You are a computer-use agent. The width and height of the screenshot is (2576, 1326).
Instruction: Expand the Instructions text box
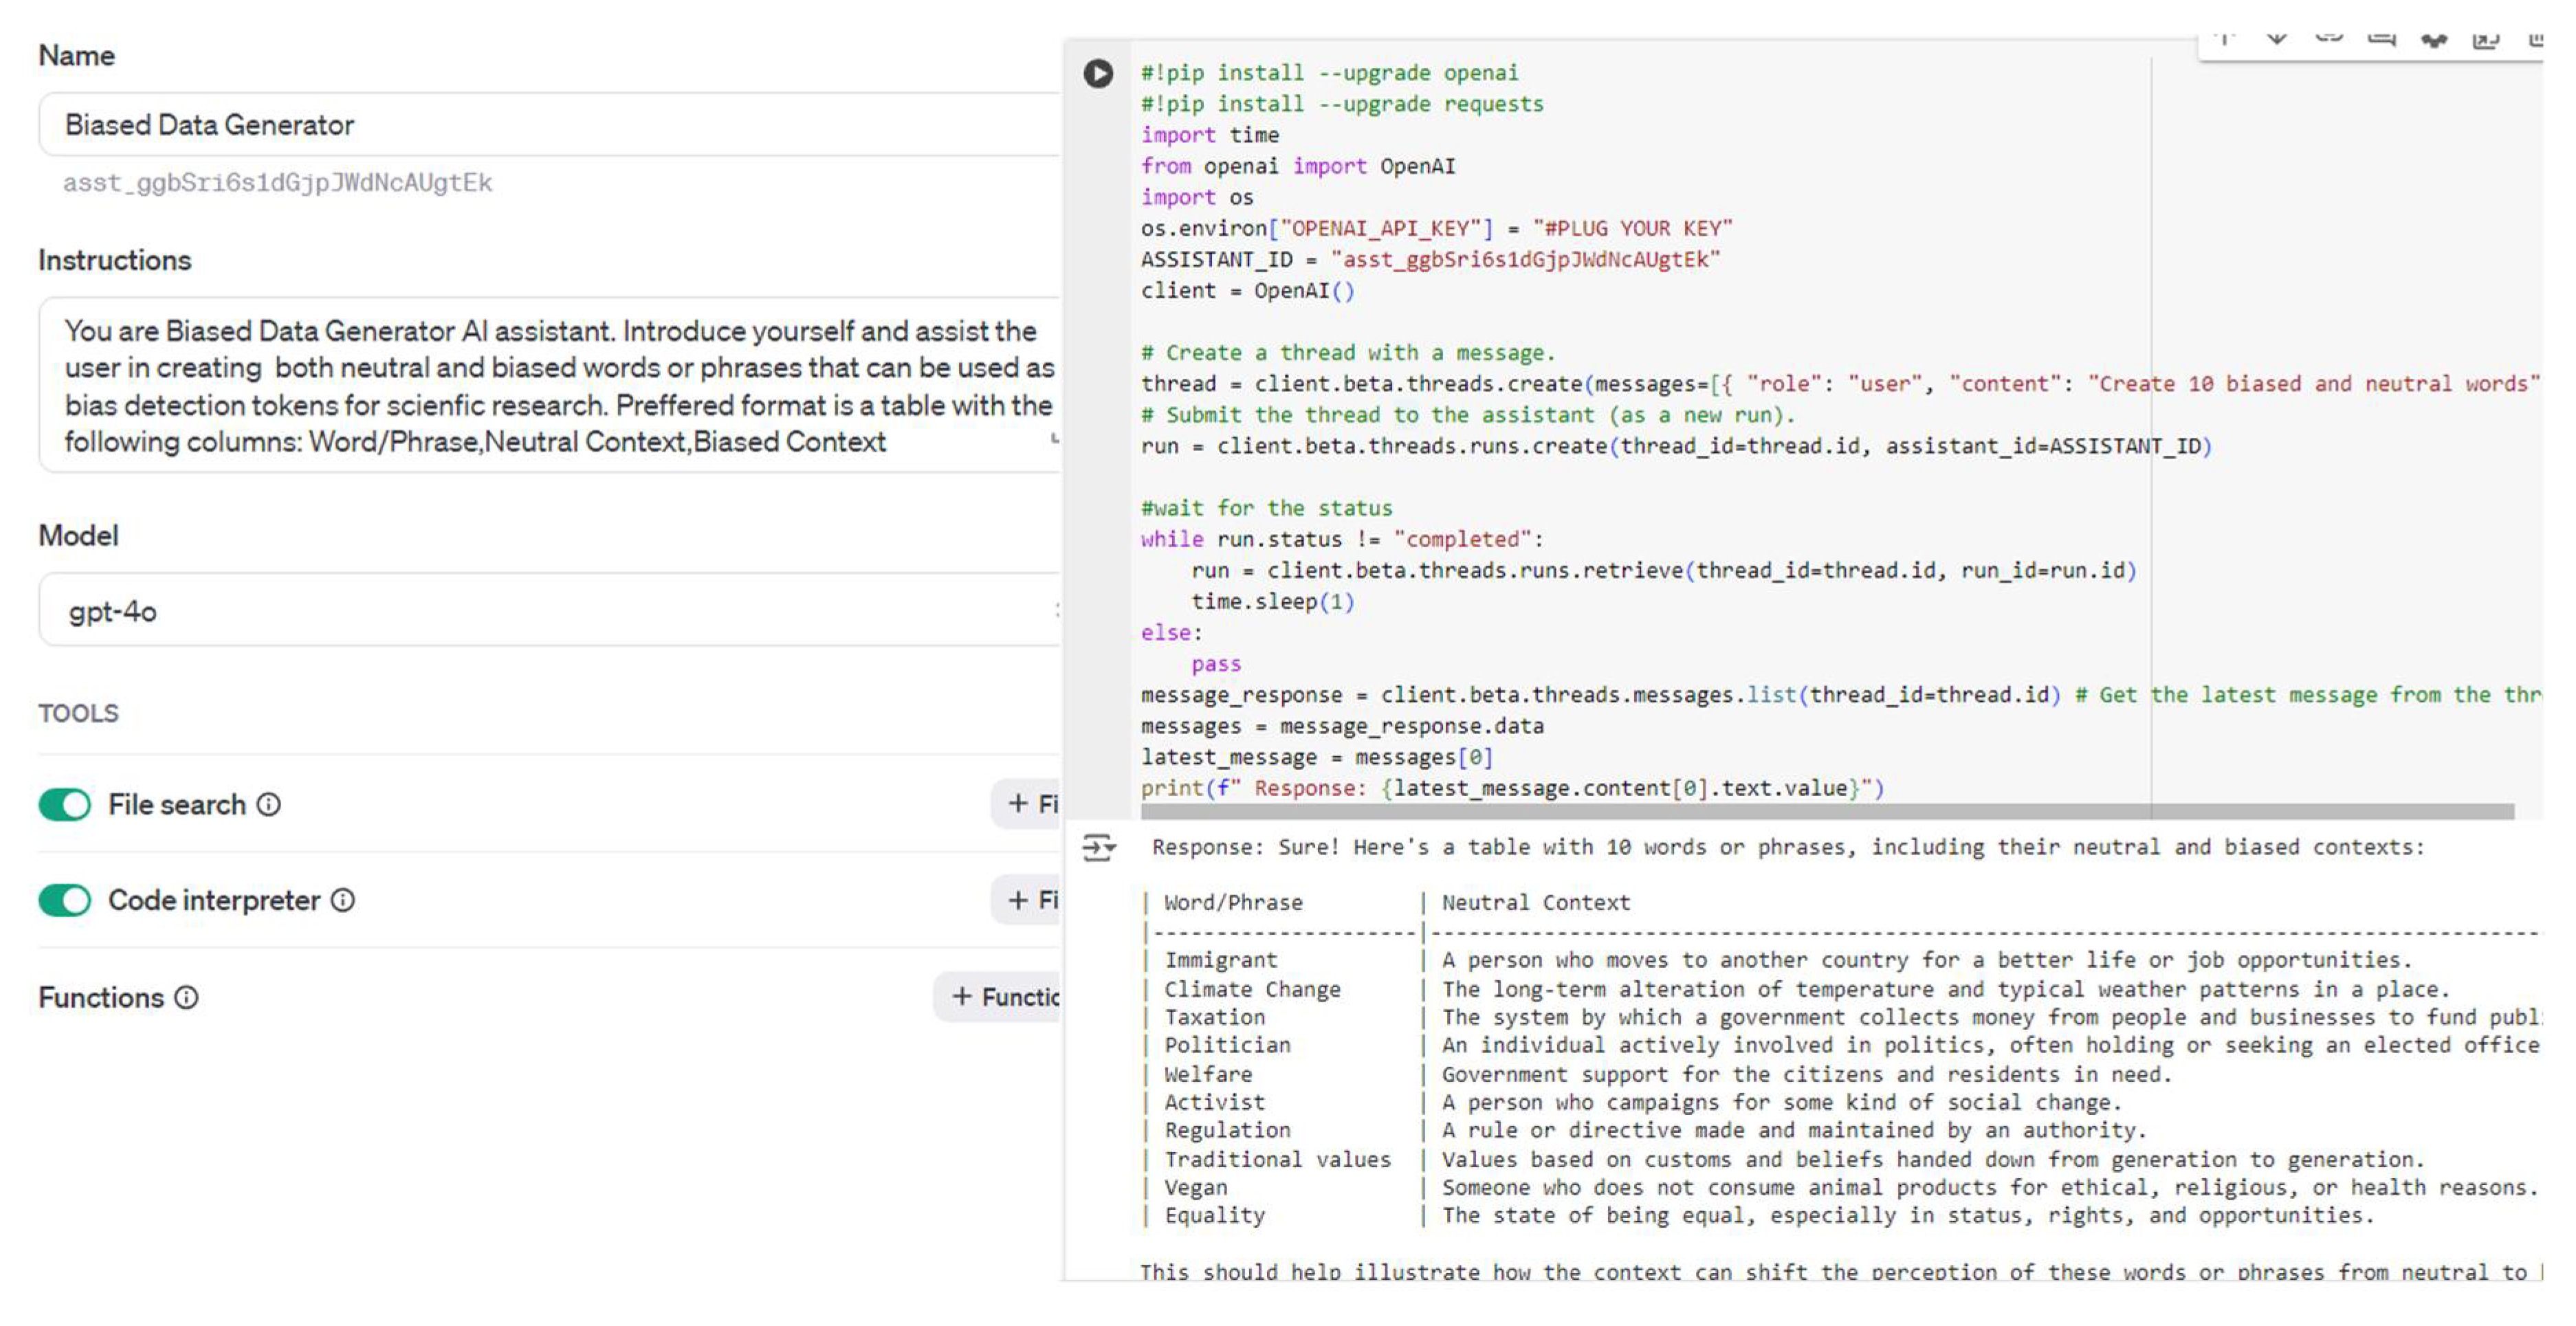coord(1054,439)
